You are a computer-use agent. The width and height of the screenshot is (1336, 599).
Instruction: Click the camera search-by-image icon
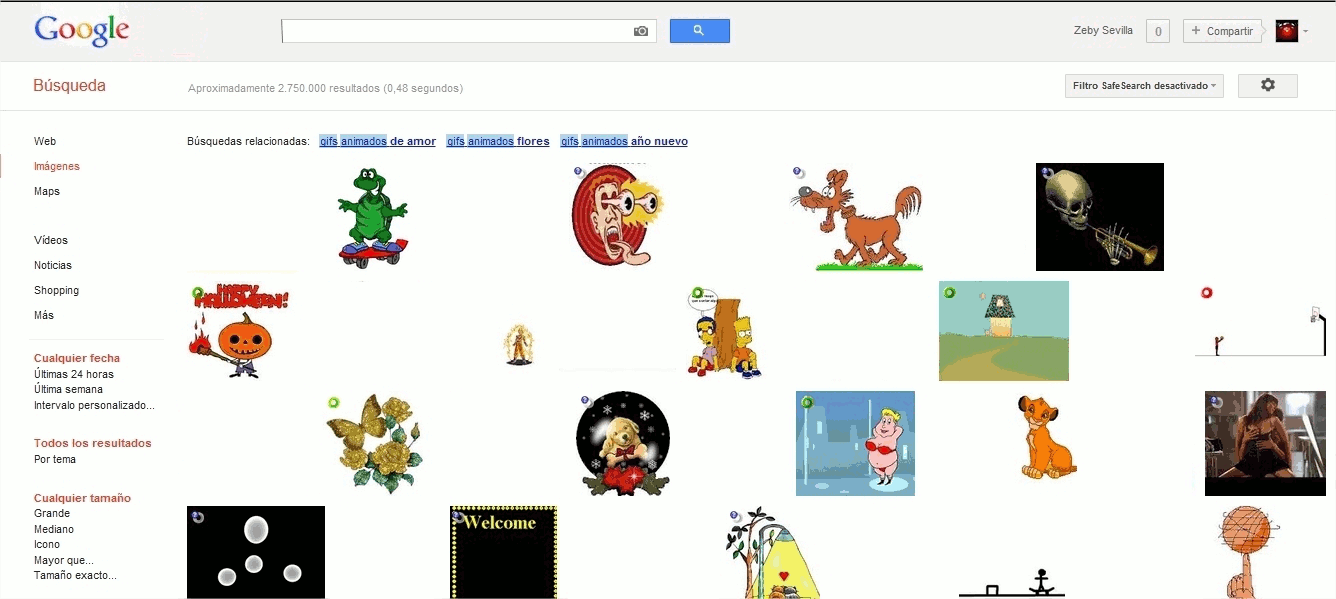coord(641,31)
